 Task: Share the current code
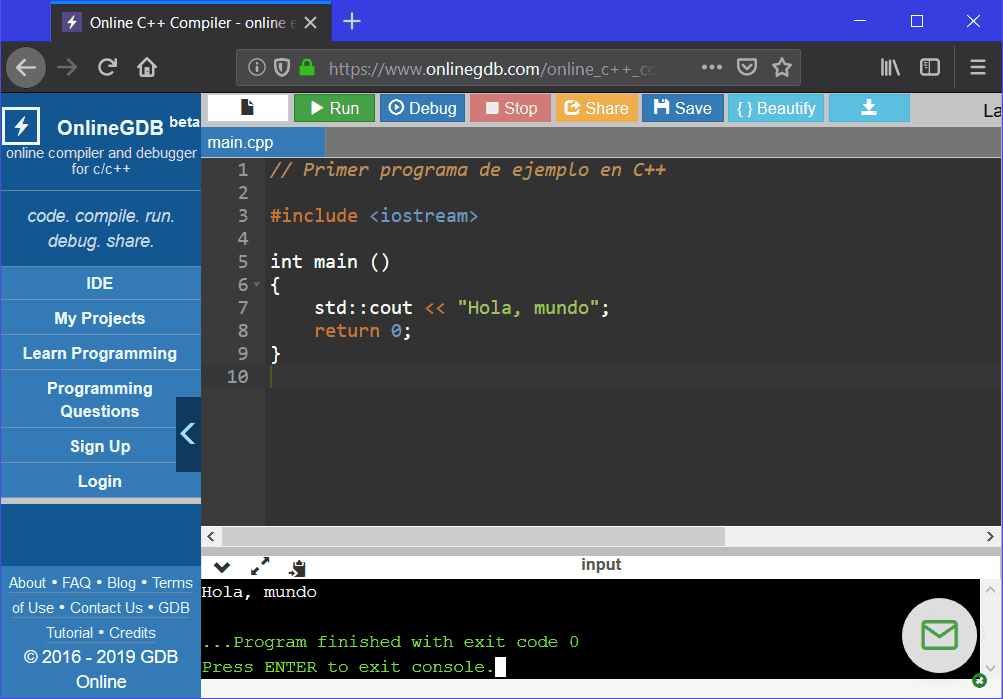pyautogui.click(x=596, y=108)
